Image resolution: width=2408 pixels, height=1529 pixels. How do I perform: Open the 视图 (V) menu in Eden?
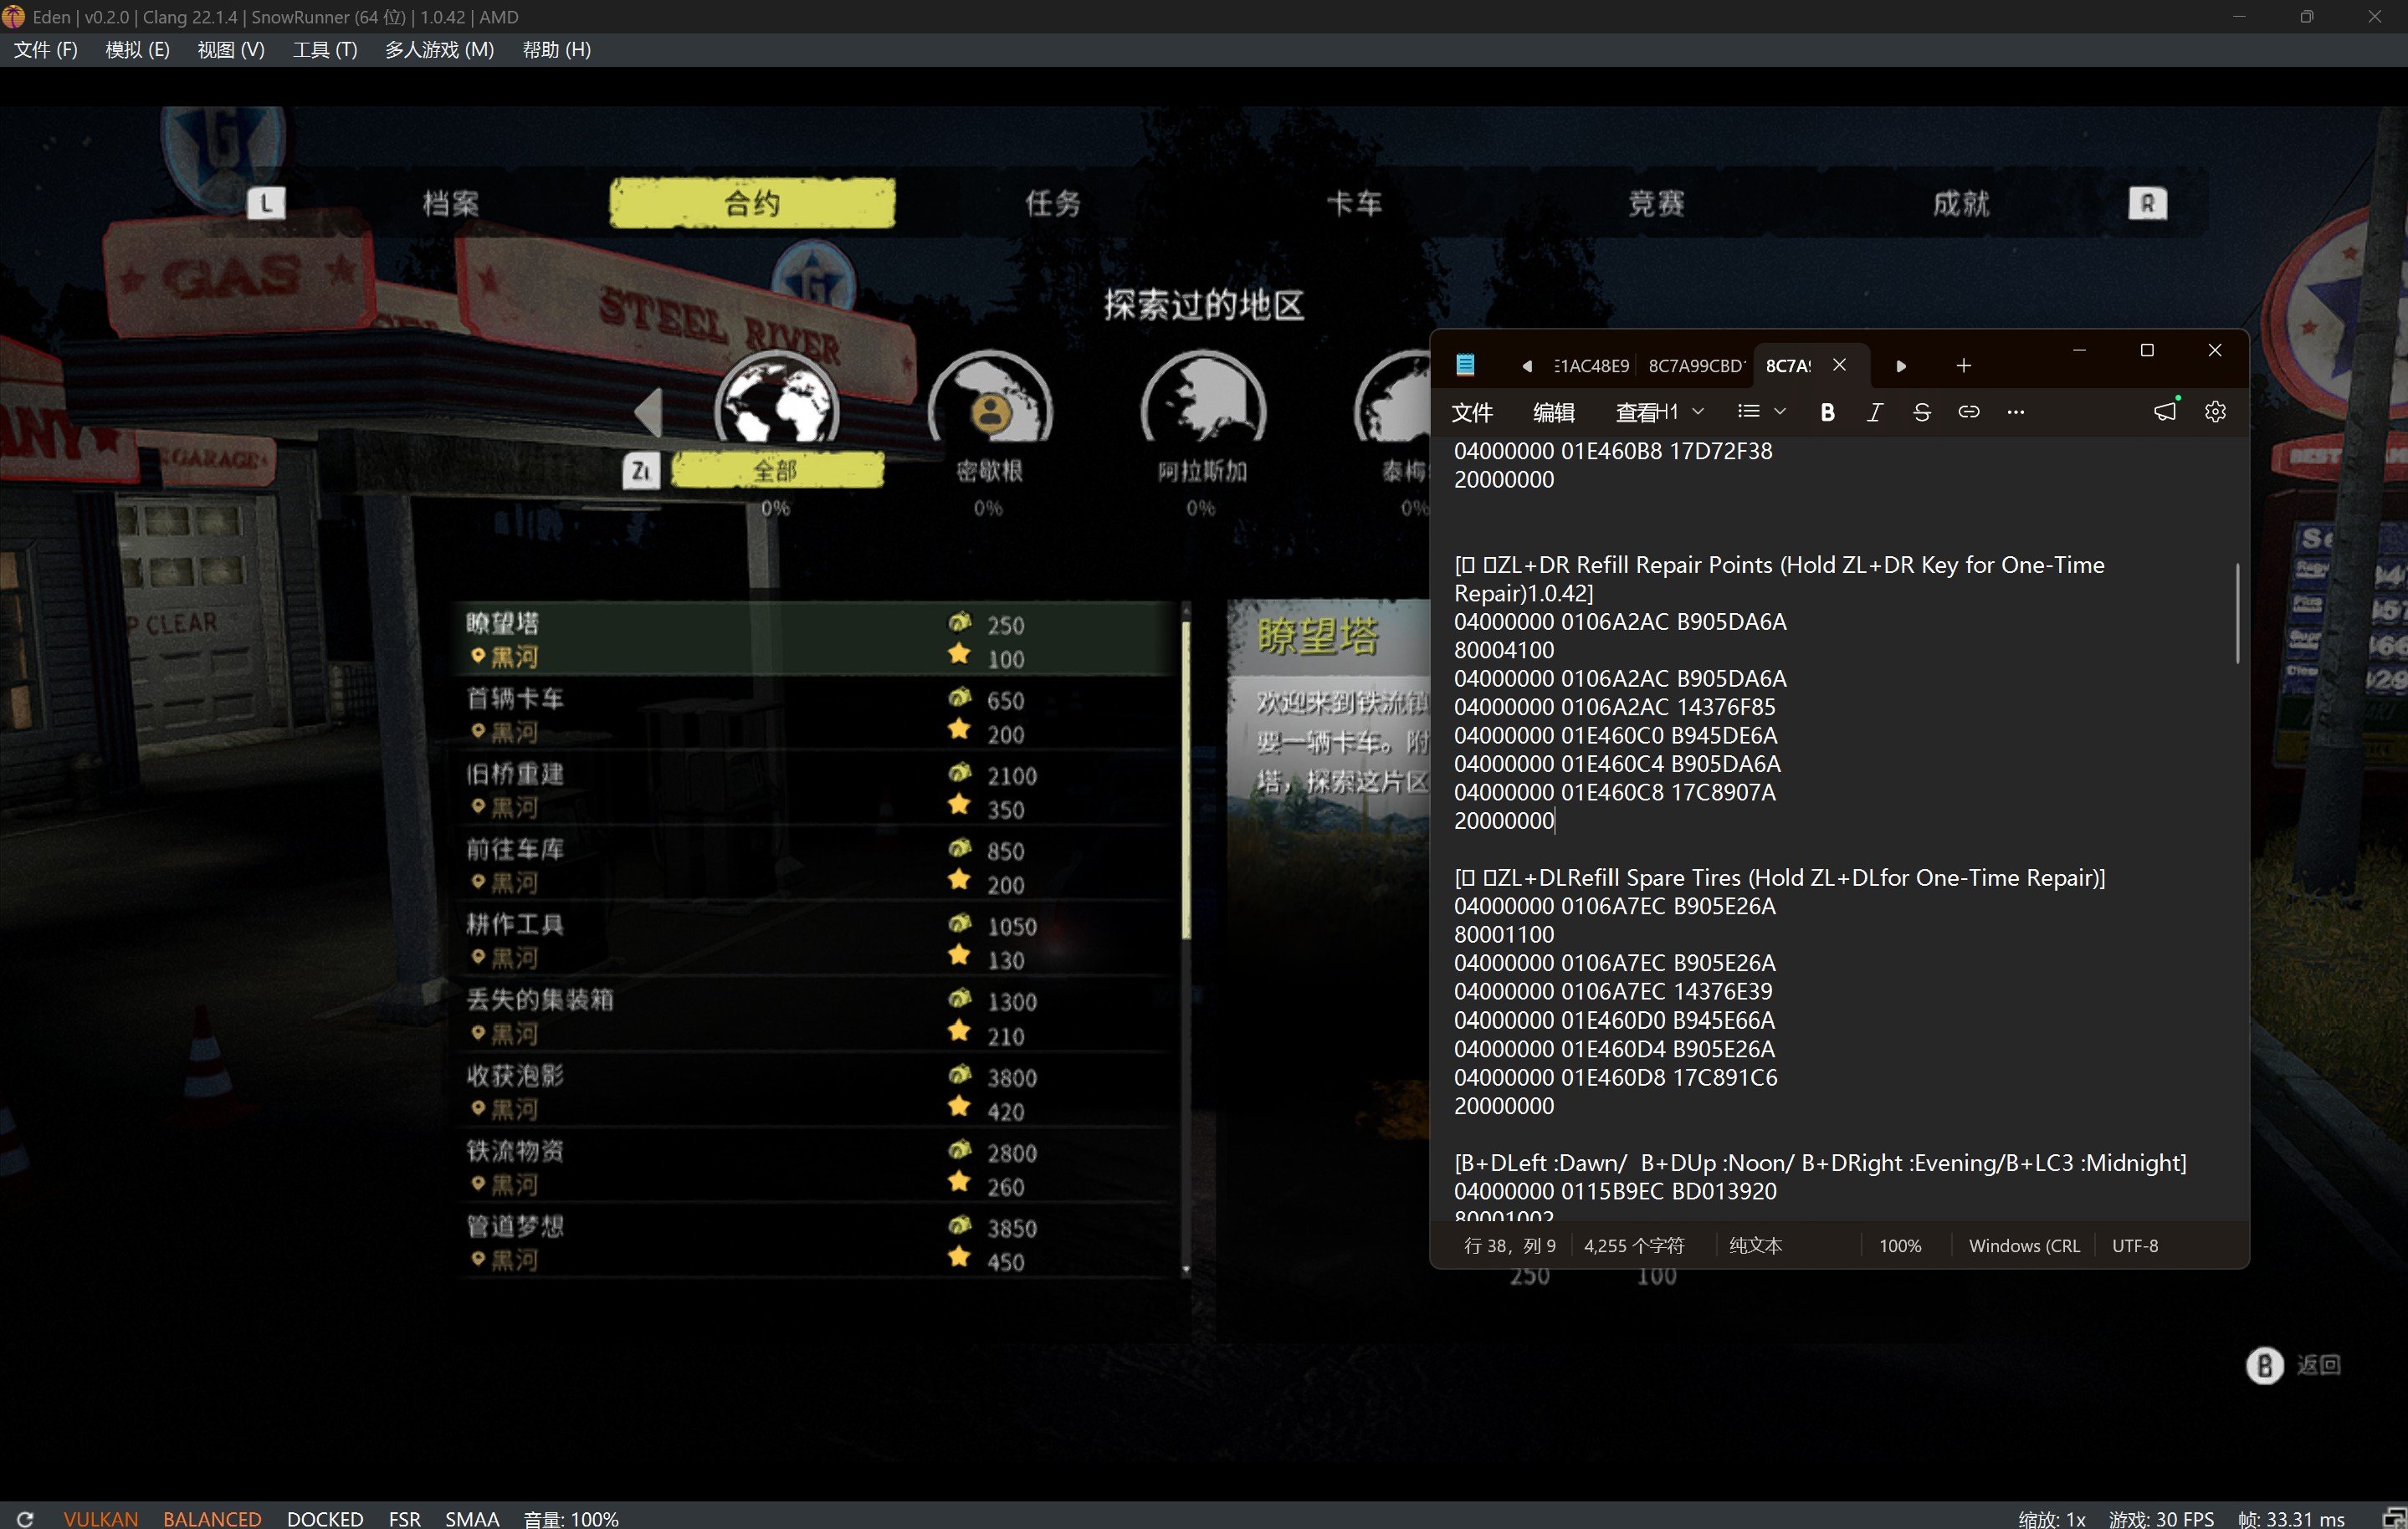click(231, 50)
